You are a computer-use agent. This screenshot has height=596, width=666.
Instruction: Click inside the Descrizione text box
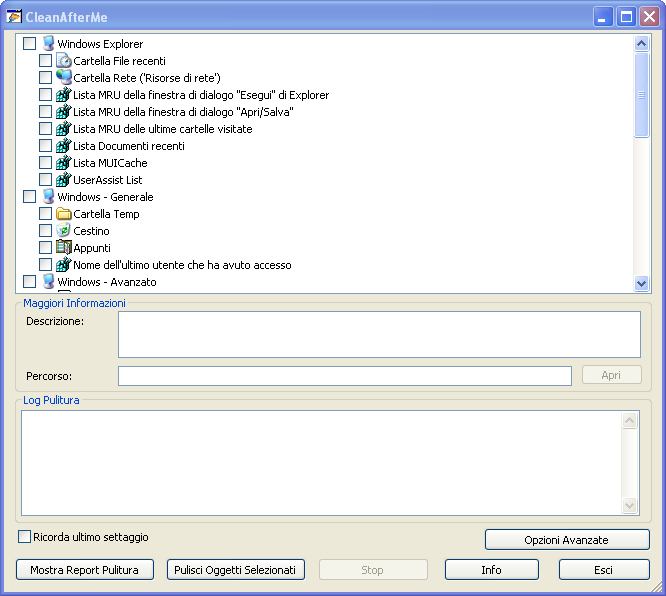(379, 334)
